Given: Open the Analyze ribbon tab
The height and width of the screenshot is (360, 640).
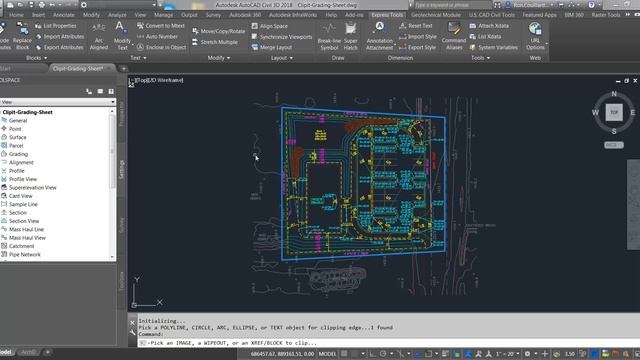Looking at the screenshot, I should (x=117, y=15).
